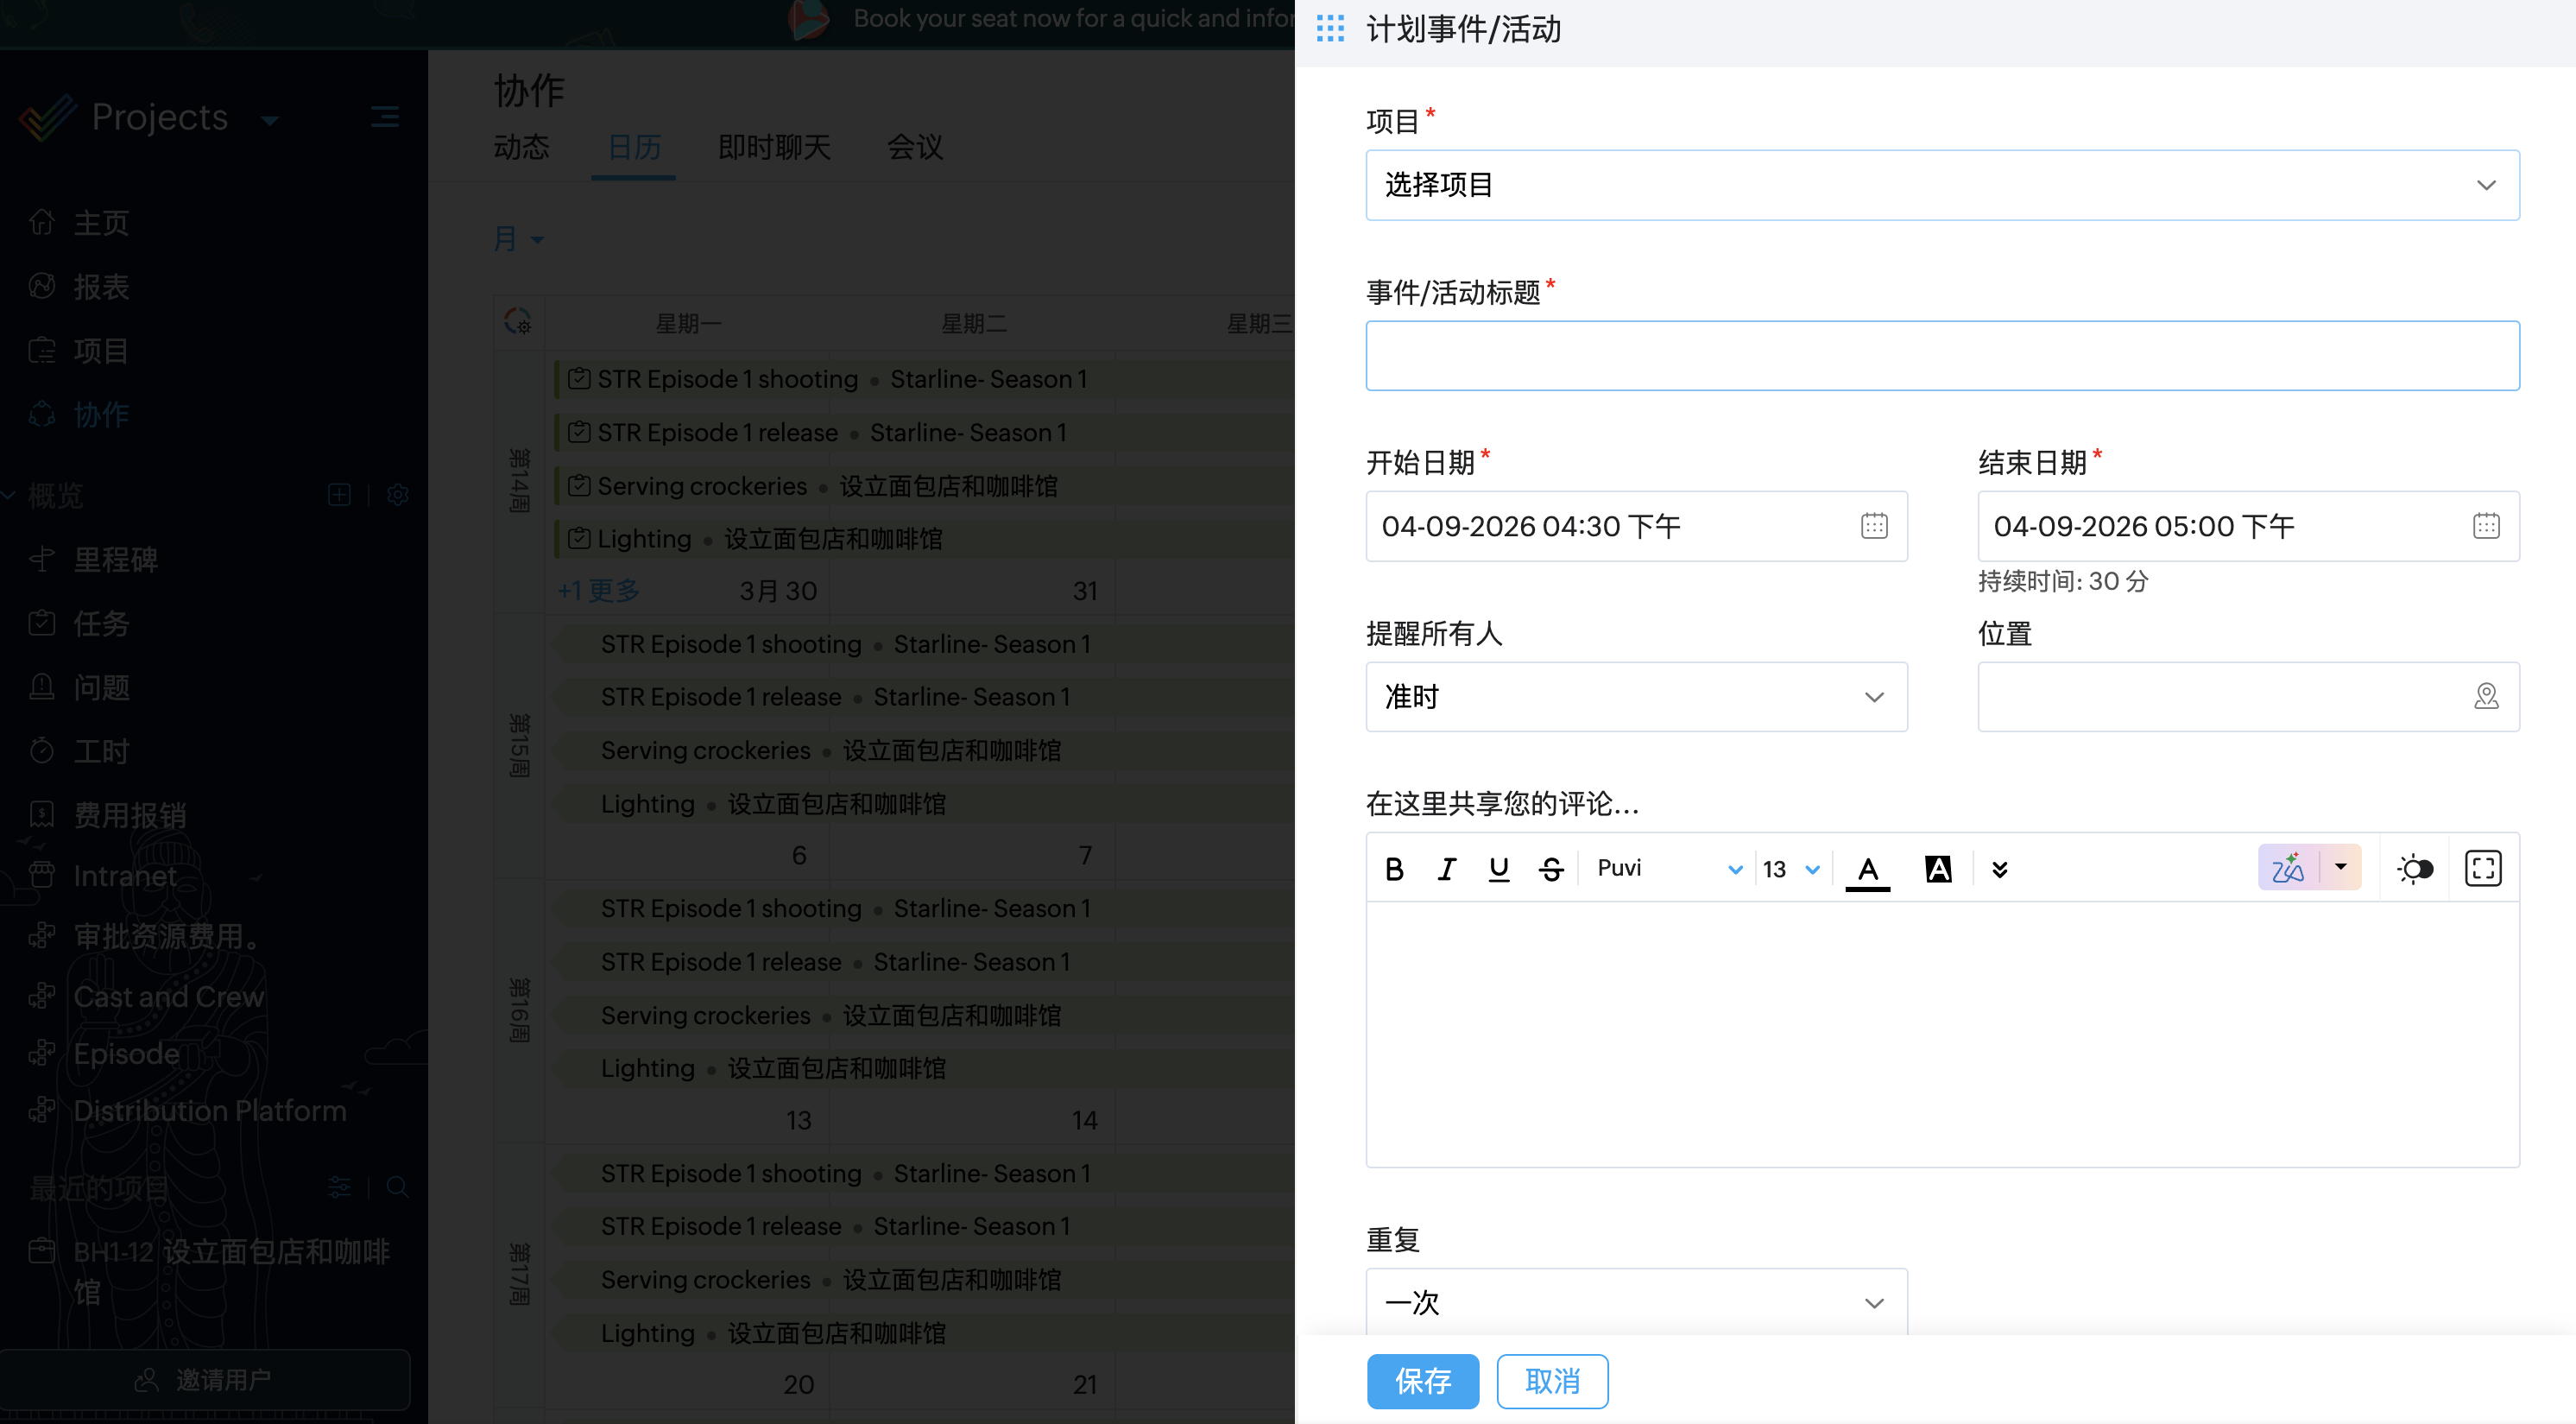Open start date calendar picker icon

click(x=1874, y=526)
